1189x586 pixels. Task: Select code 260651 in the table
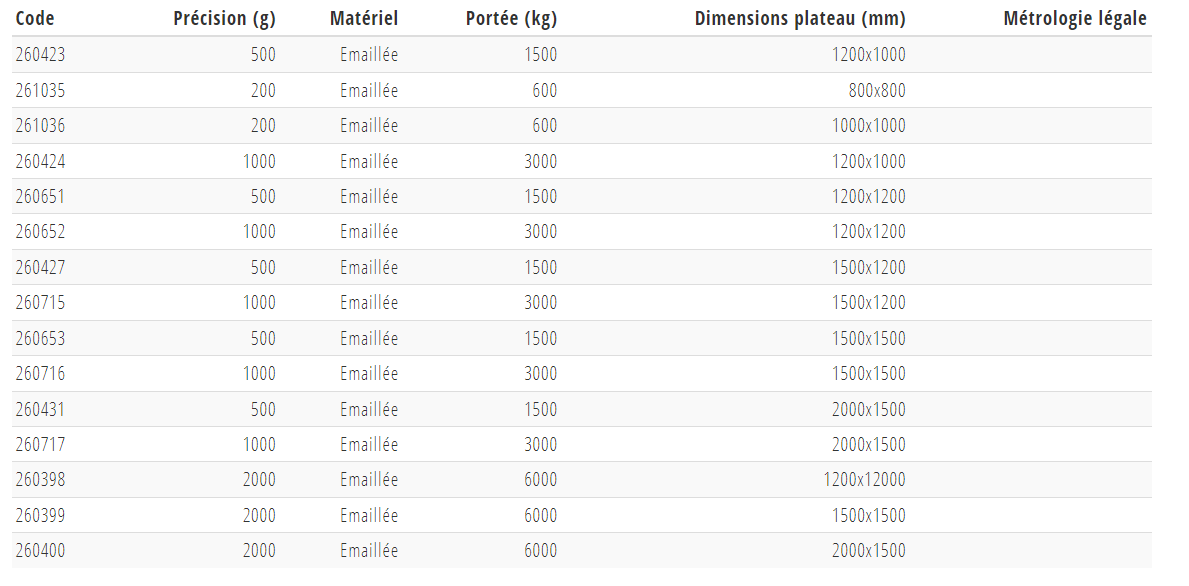tap(40, 196)
